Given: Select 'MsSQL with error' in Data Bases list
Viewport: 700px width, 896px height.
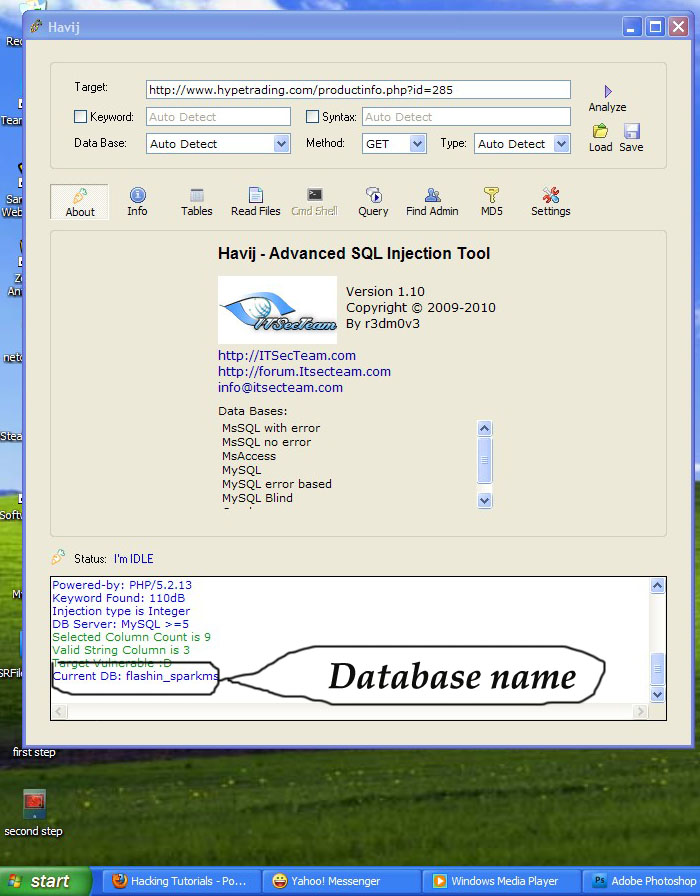Looking at the screenshot, I should tap(271, 428).
